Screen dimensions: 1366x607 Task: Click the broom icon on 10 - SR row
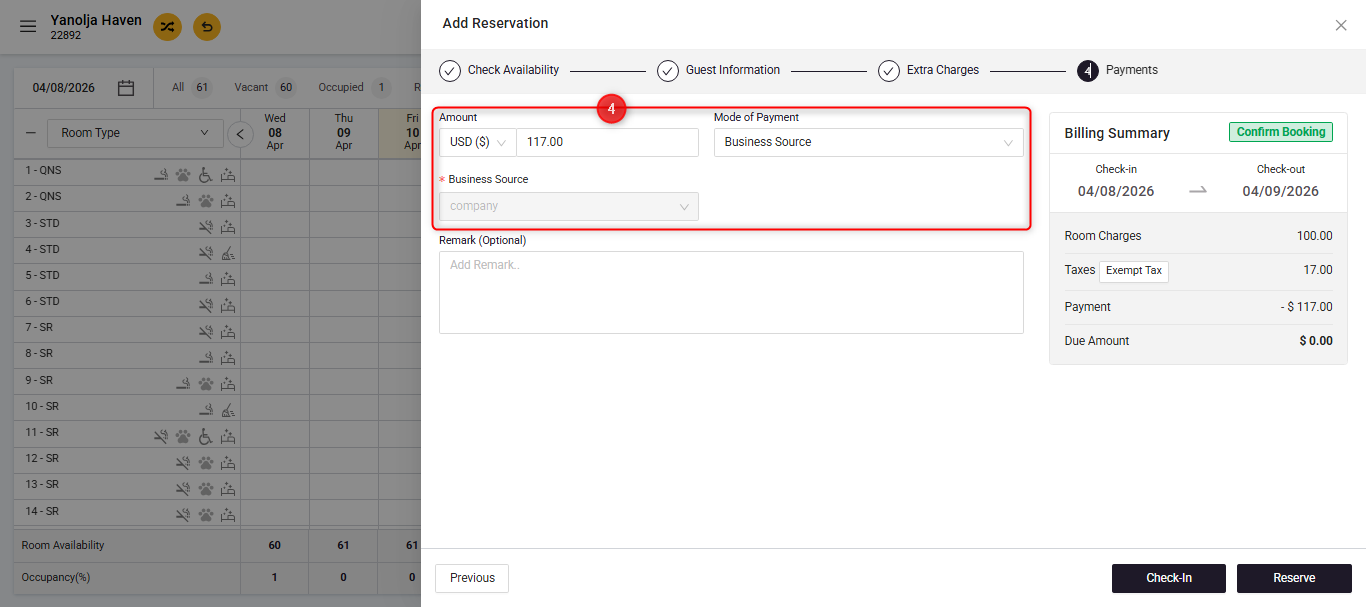tap(228, 410)
